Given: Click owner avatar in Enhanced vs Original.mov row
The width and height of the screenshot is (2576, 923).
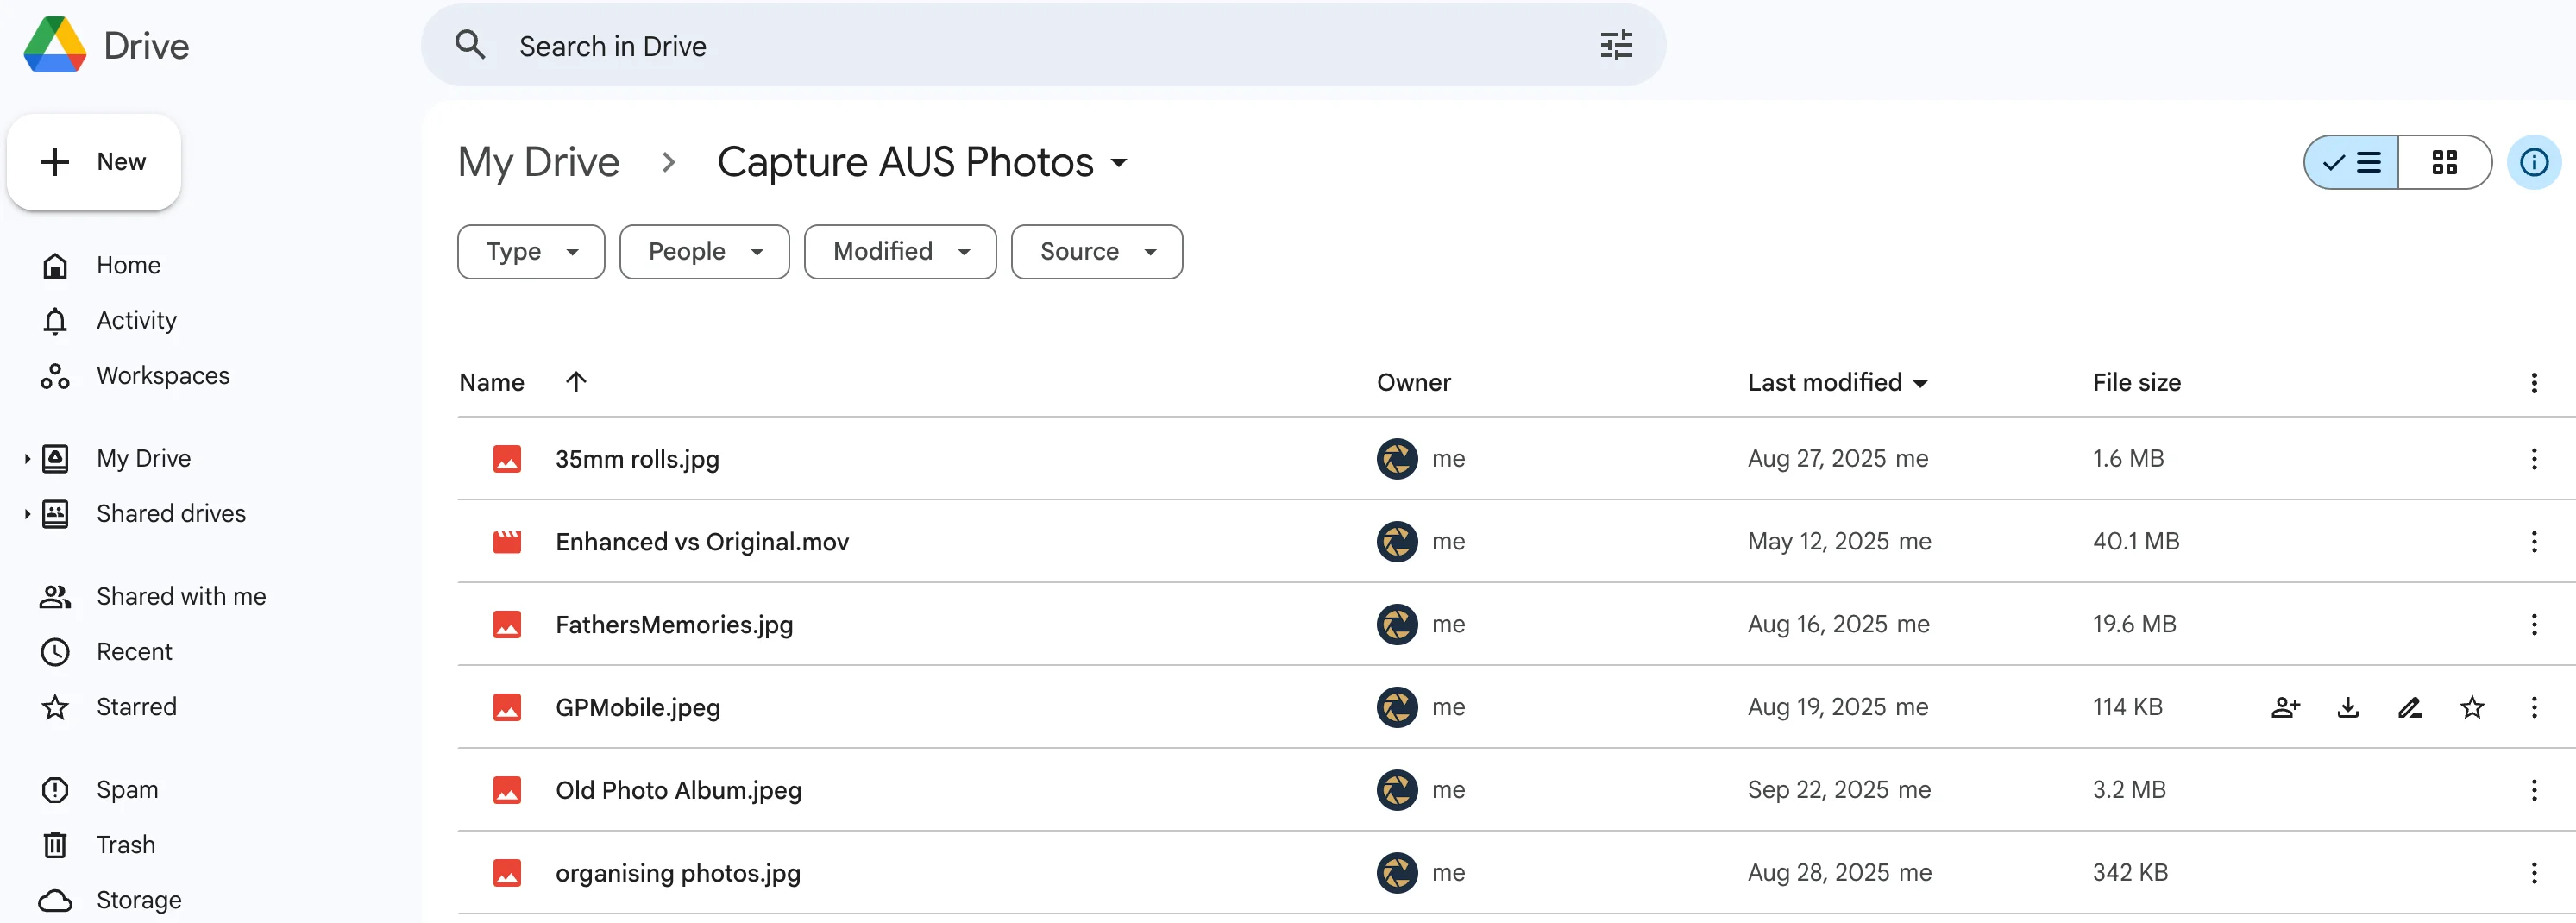Looking at the screenshot, I should (x=1397, y=541).
